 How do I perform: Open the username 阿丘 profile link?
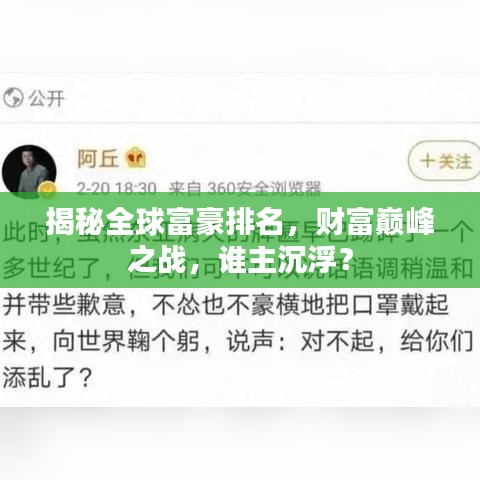[98, 159]
